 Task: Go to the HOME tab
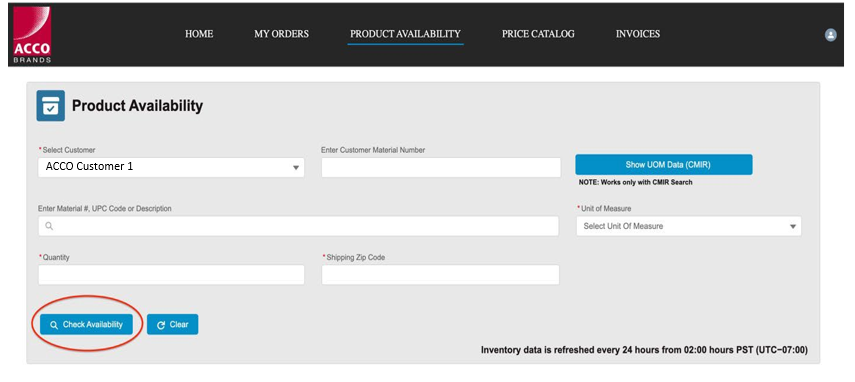tap(199, 34)
